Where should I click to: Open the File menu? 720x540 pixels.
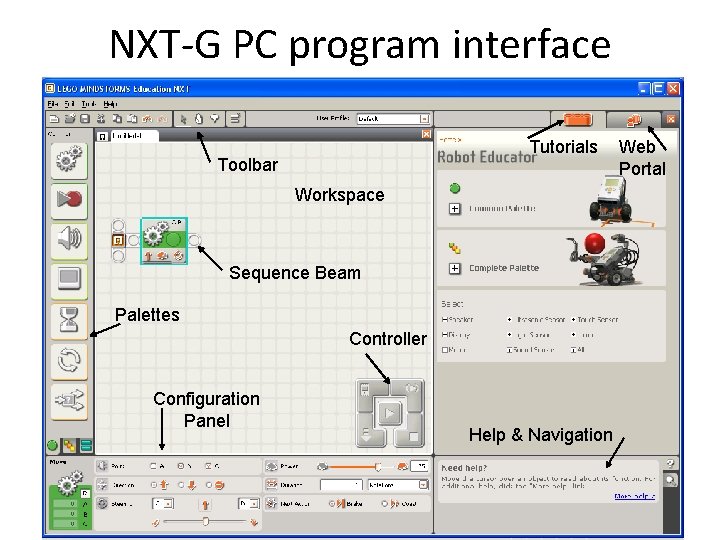coord(53,104)
